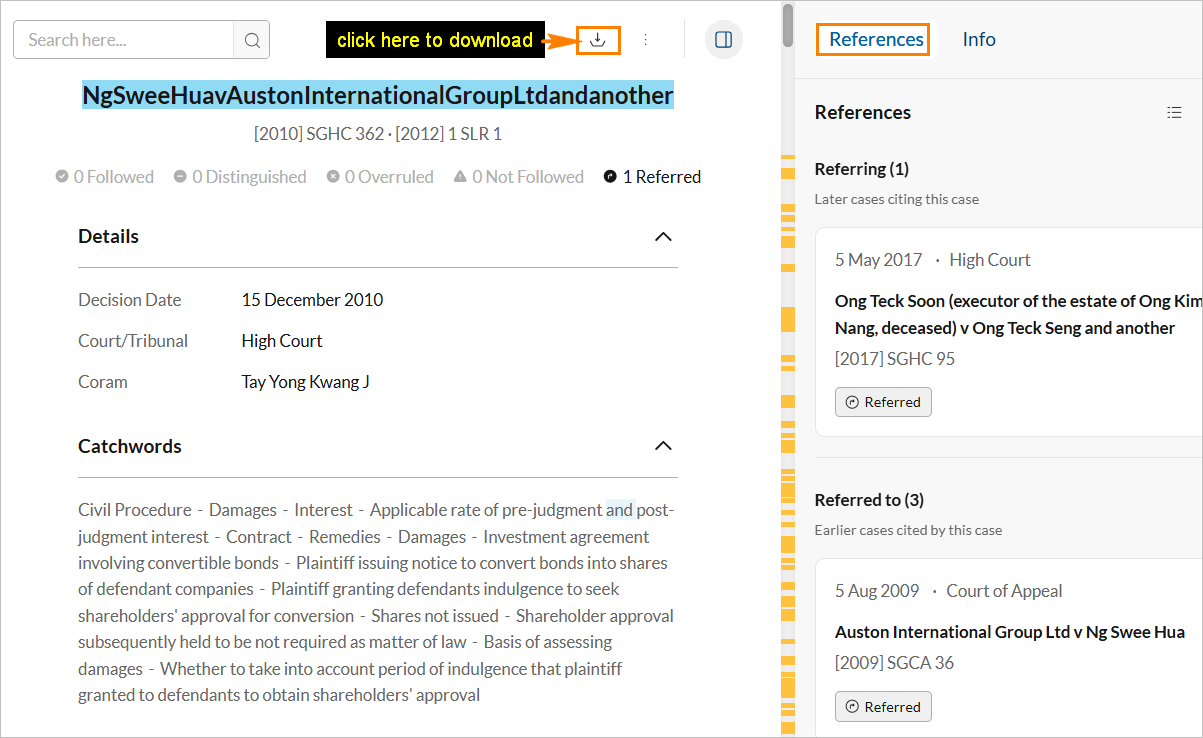Collapse the Details section

coord(662,237)
